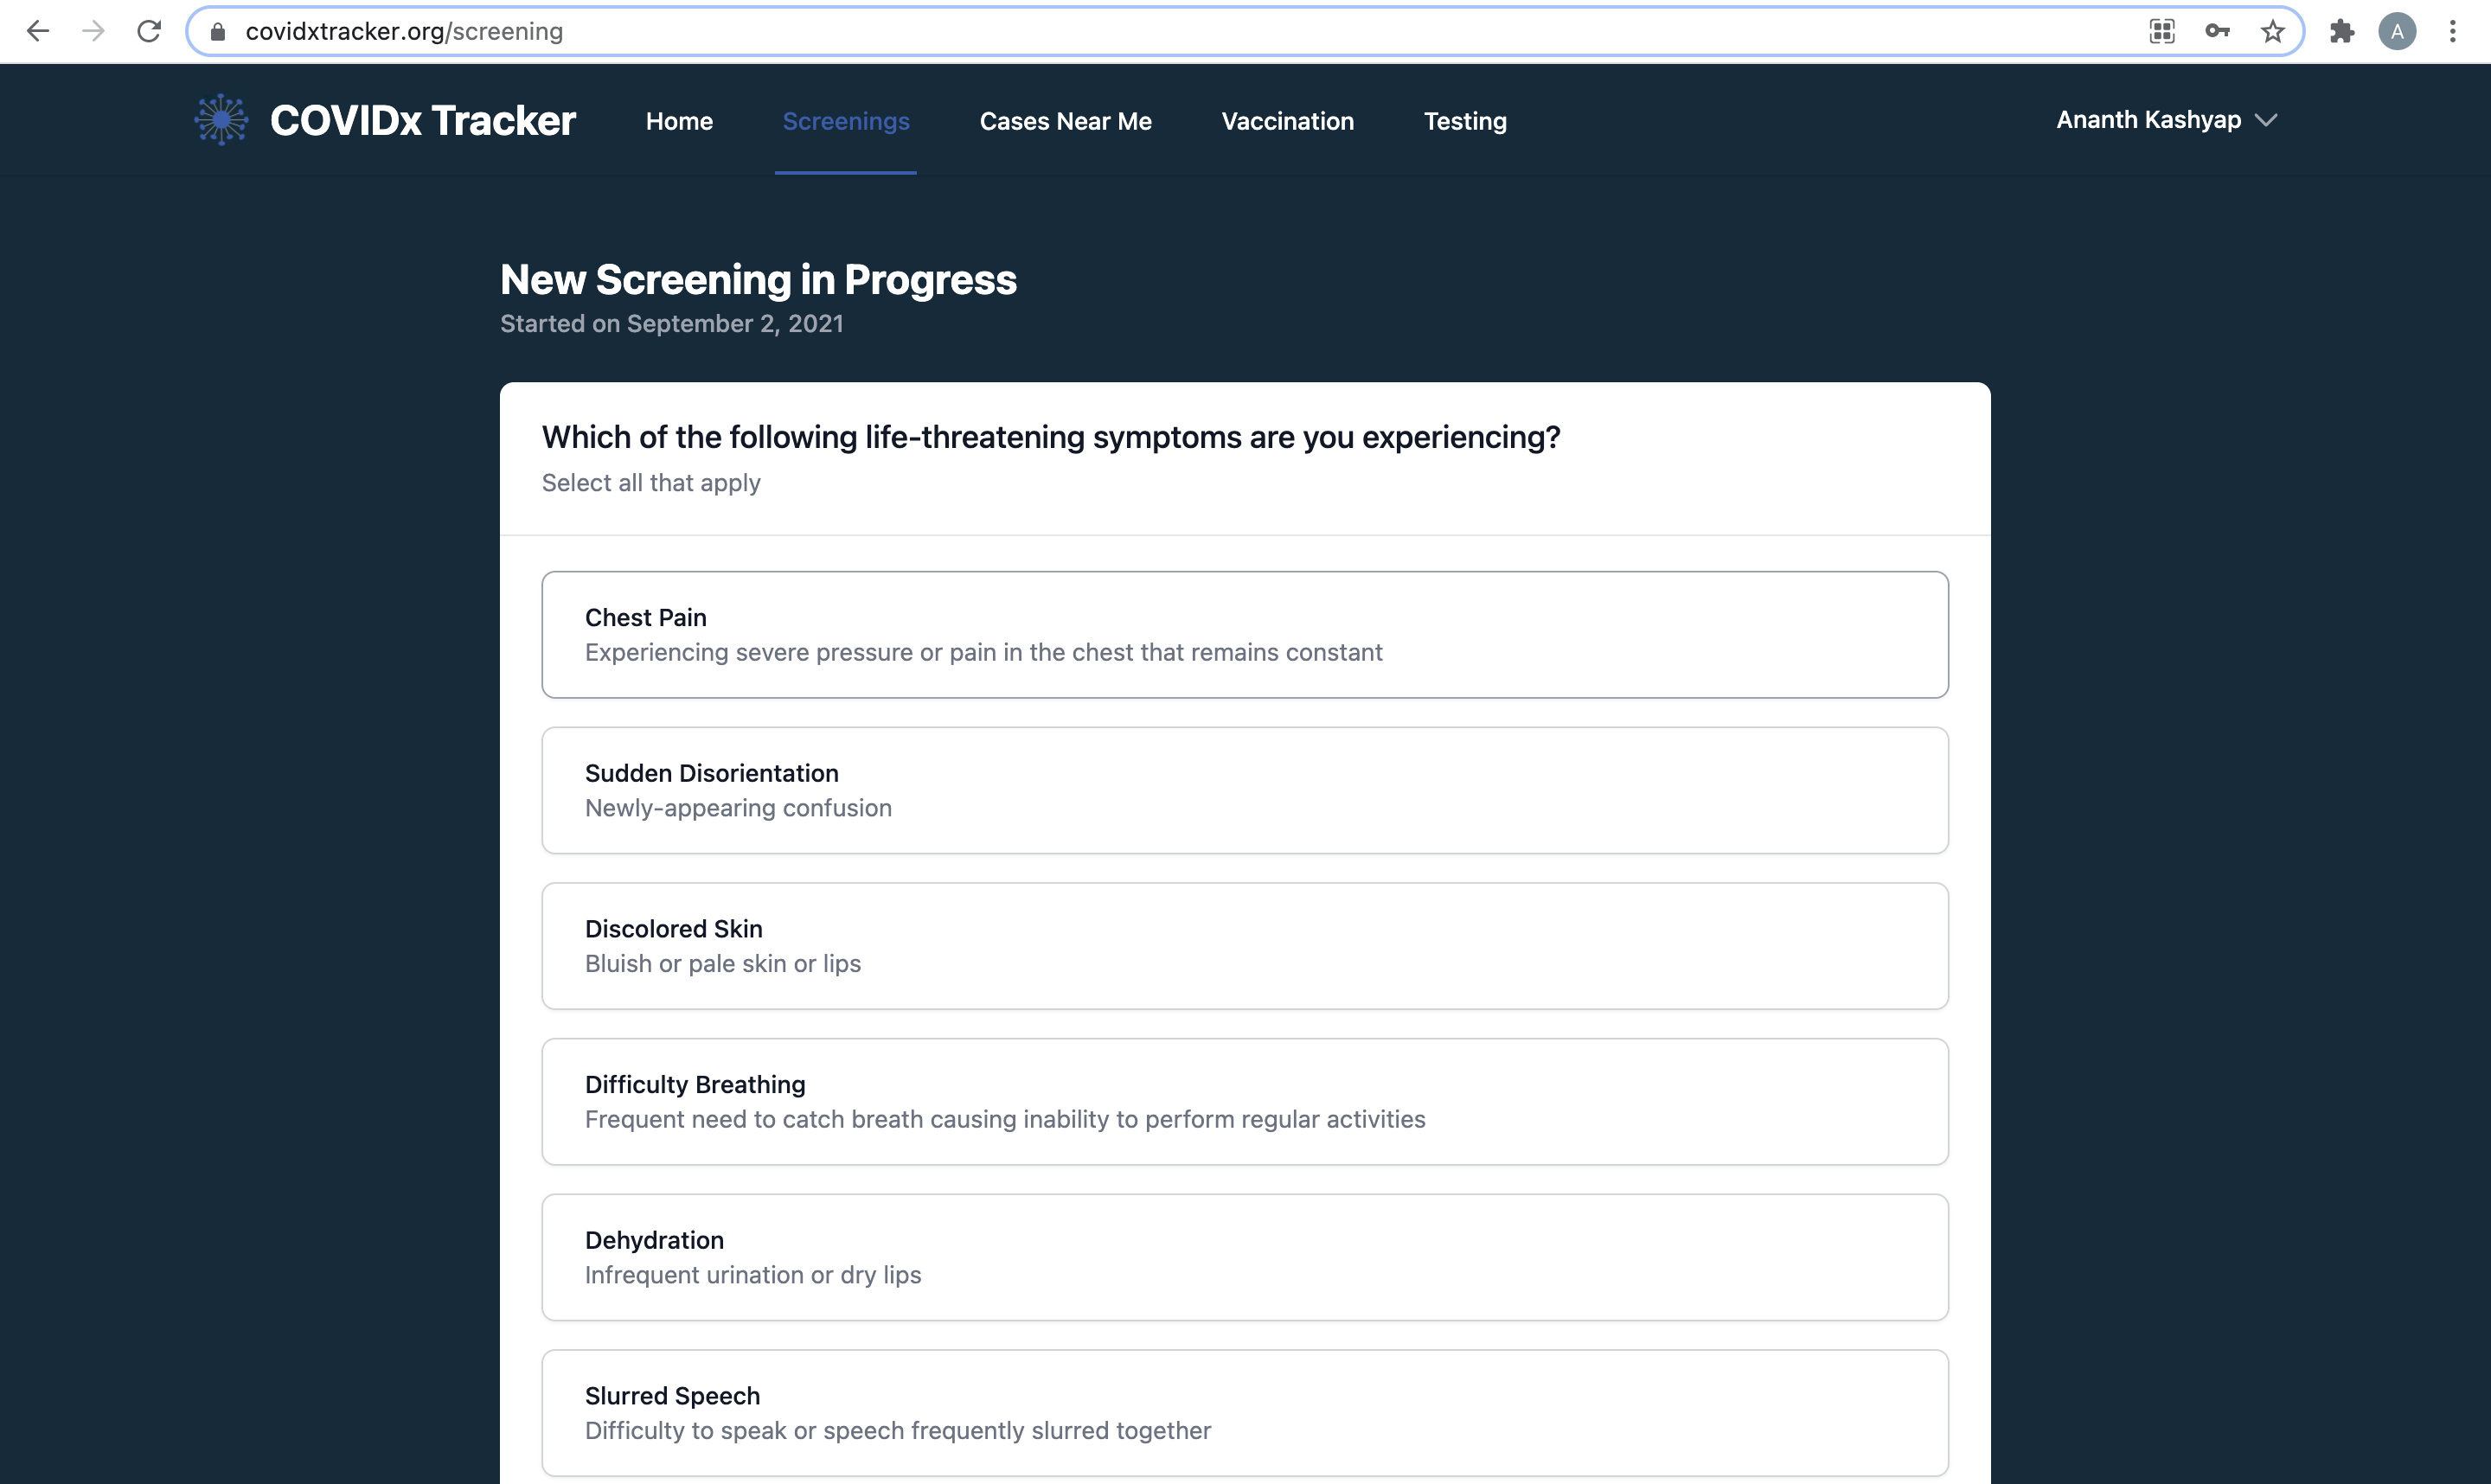Screen dimensions: 2491x1484
Task: Open the password key icon in address bar
Action: (x=2216, y=31)
